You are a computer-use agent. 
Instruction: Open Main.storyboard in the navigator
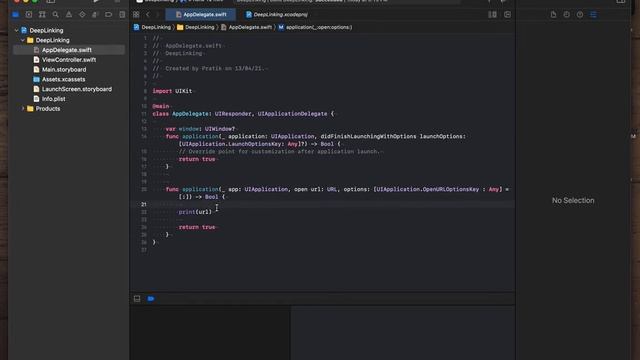point(69,69)
